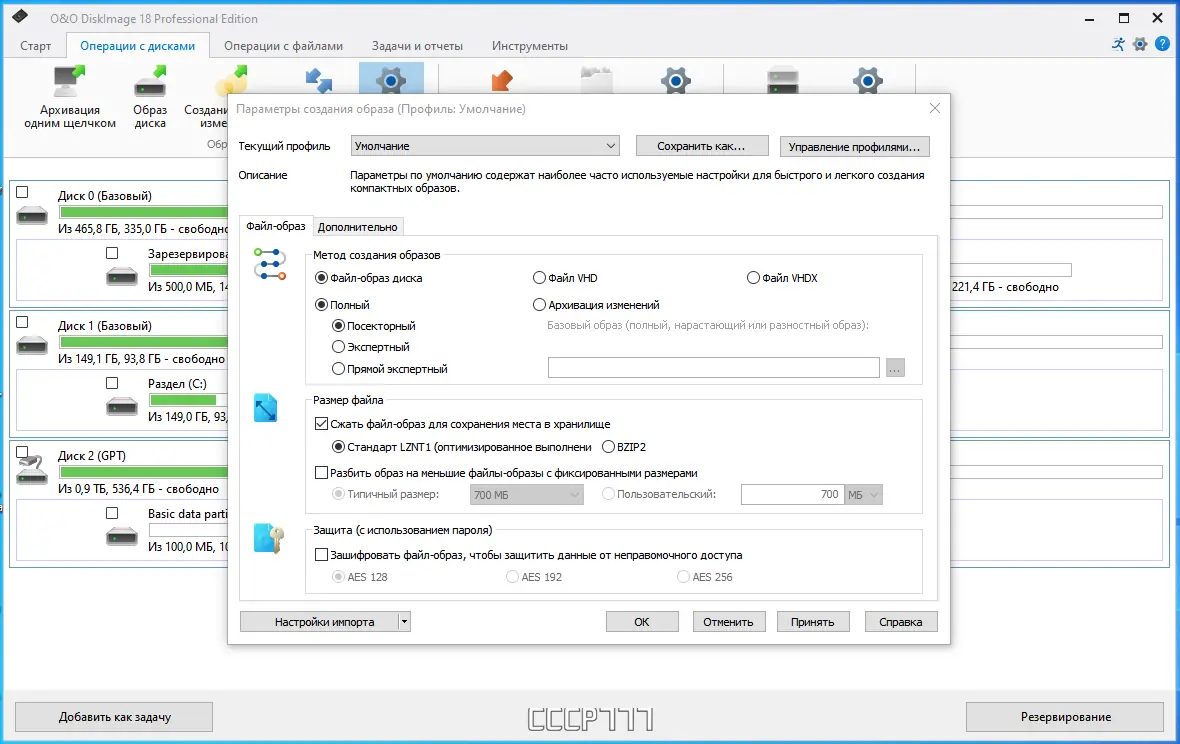The height and width of the screenshot is (744, 1180).
Task: Click the O&O DiskImage logo in the title bar
Action: tap(20, 17)
